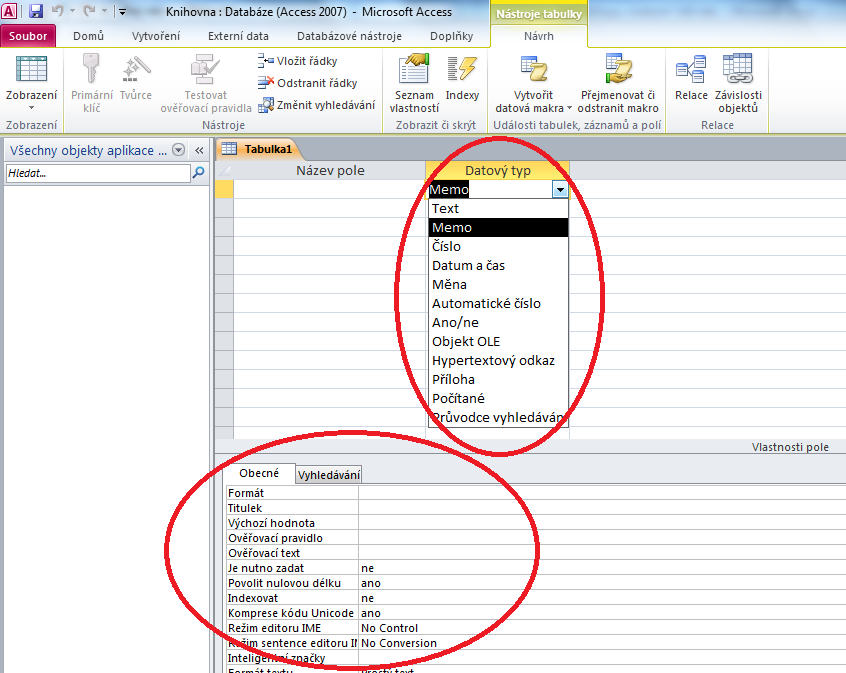
Task: Run Testovat ověřovací pravidla
Action: point(206,83)
